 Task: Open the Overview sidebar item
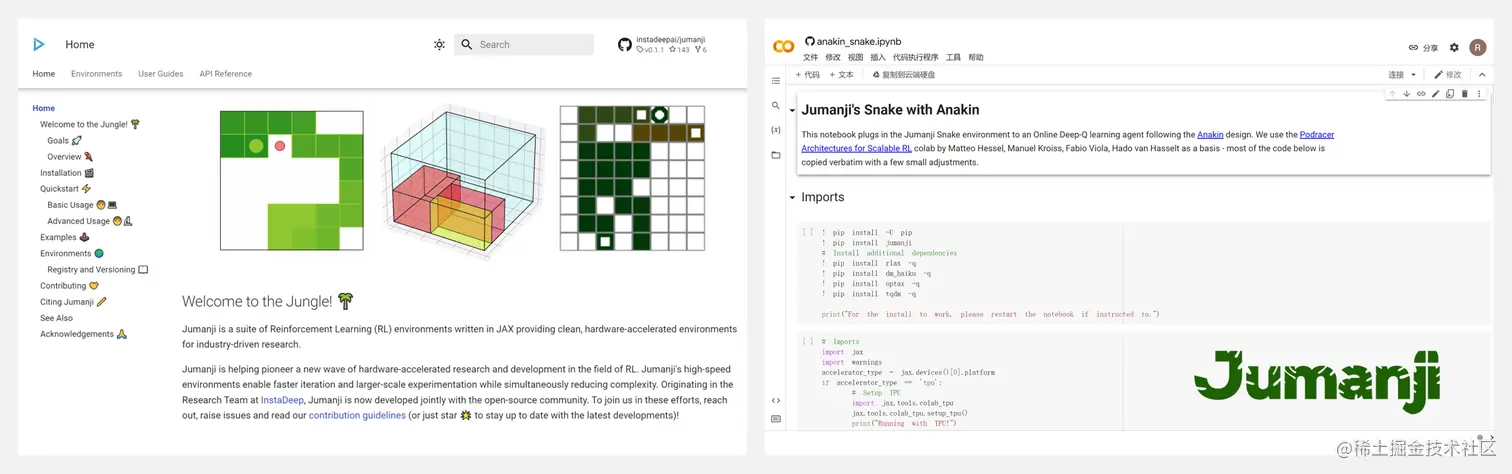pyautogui.click(x=70, y=157)
